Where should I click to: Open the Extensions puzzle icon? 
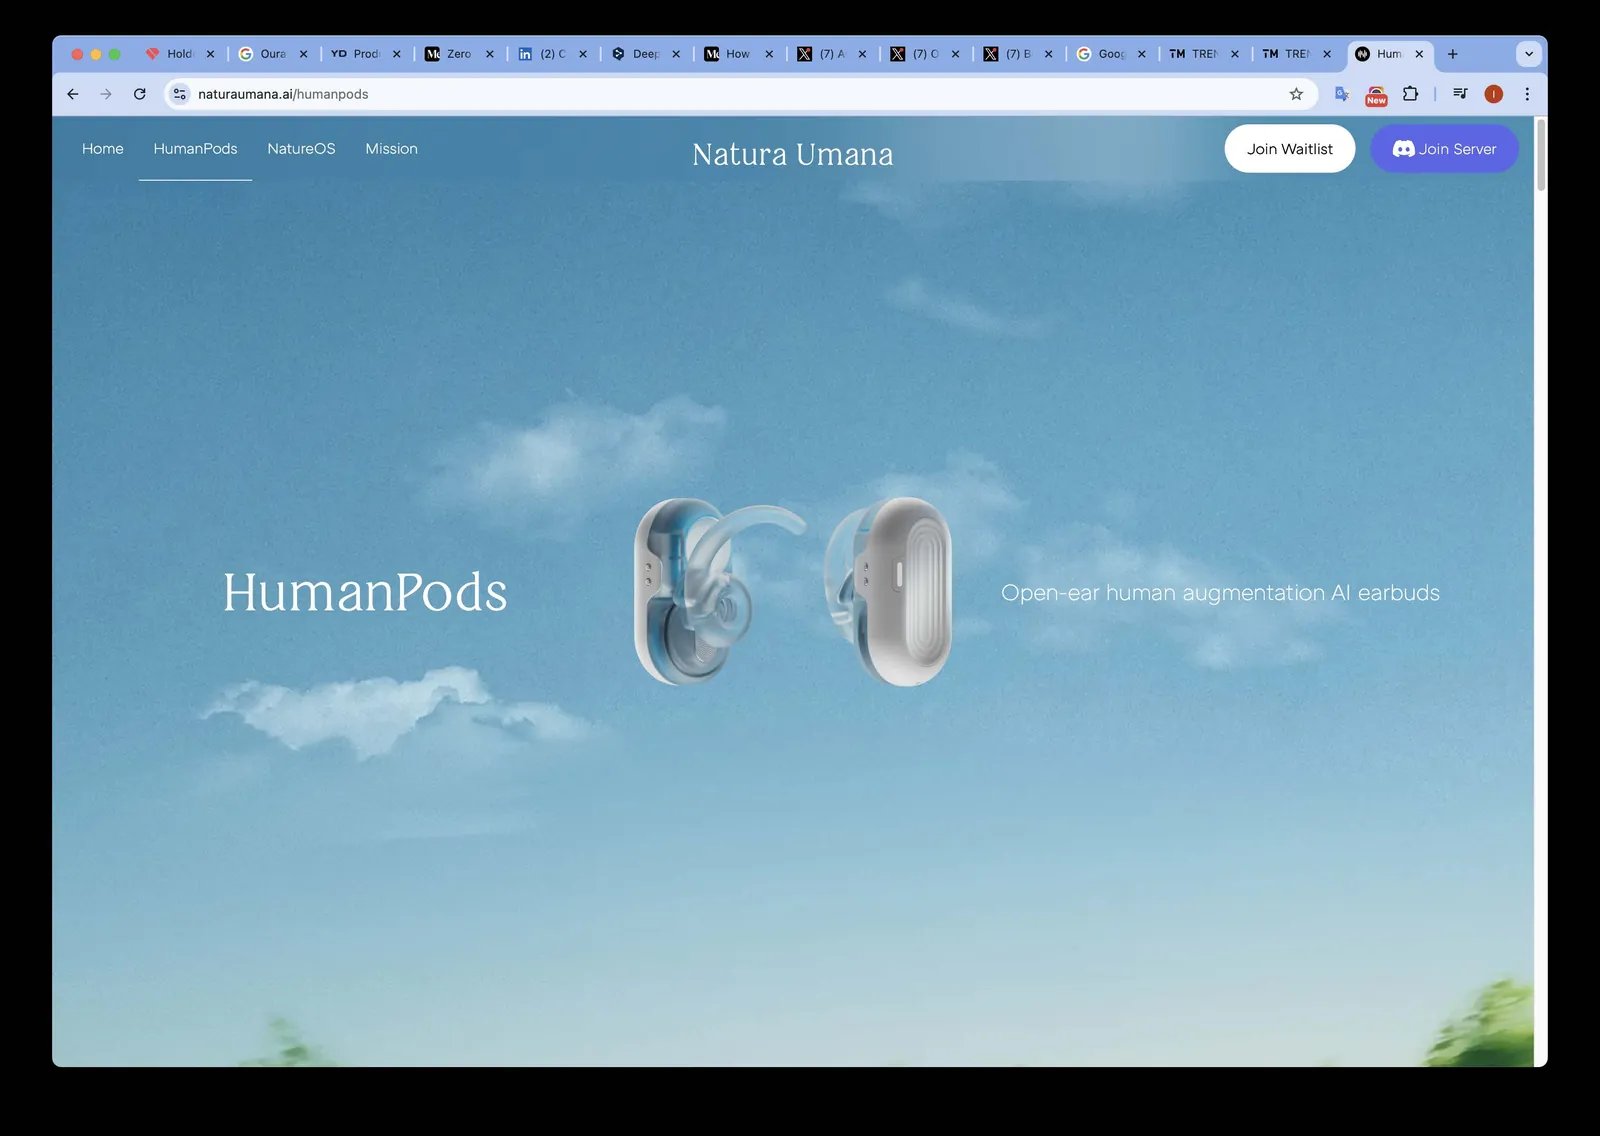[1410, 94]
